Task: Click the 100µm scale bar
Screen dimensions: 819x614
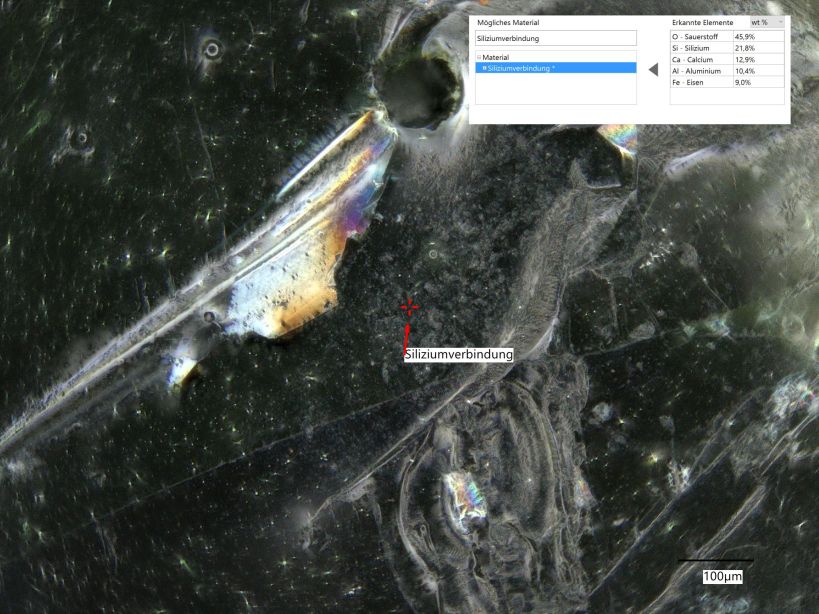Action: (715, 561)
